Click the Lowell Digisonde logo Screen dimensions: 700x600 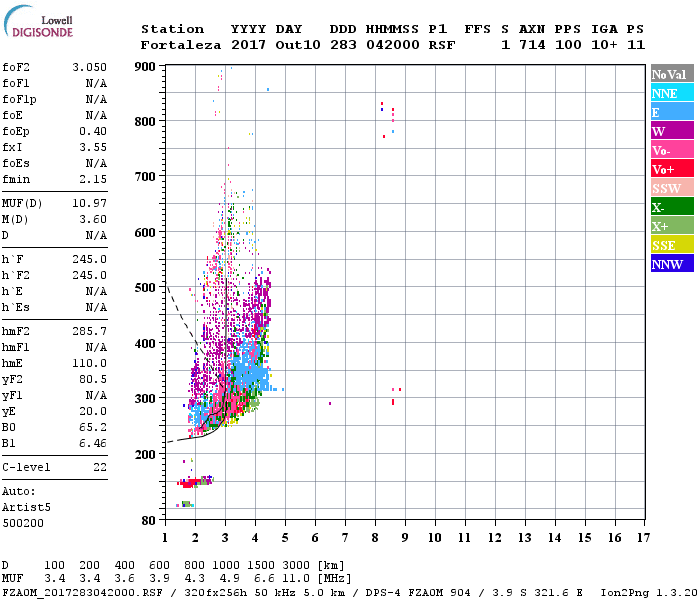pos(38,22)
